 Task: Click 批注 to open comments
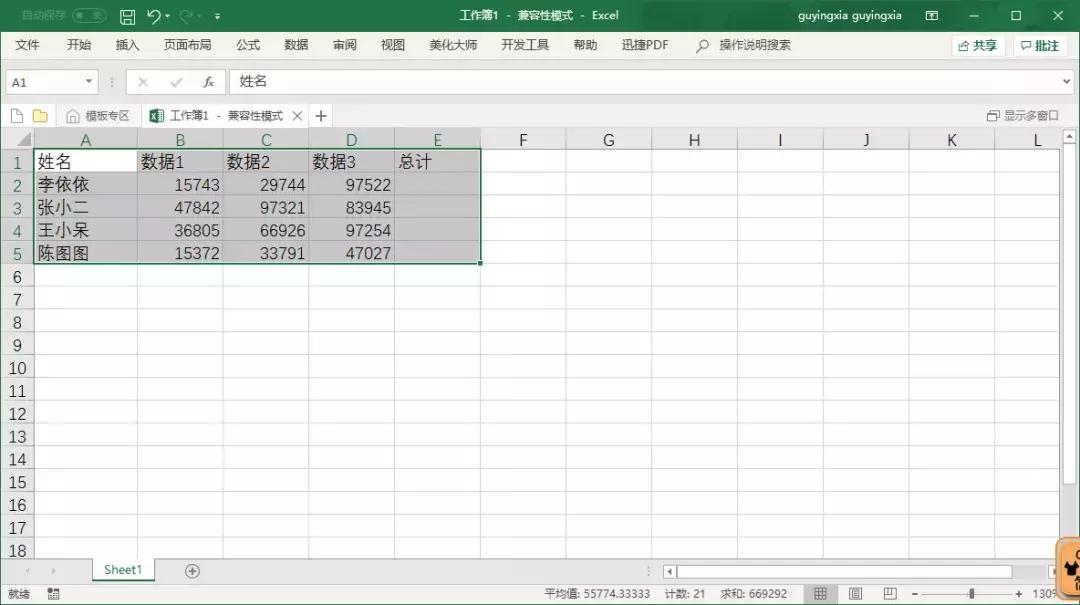click(x=1040, y=44)
